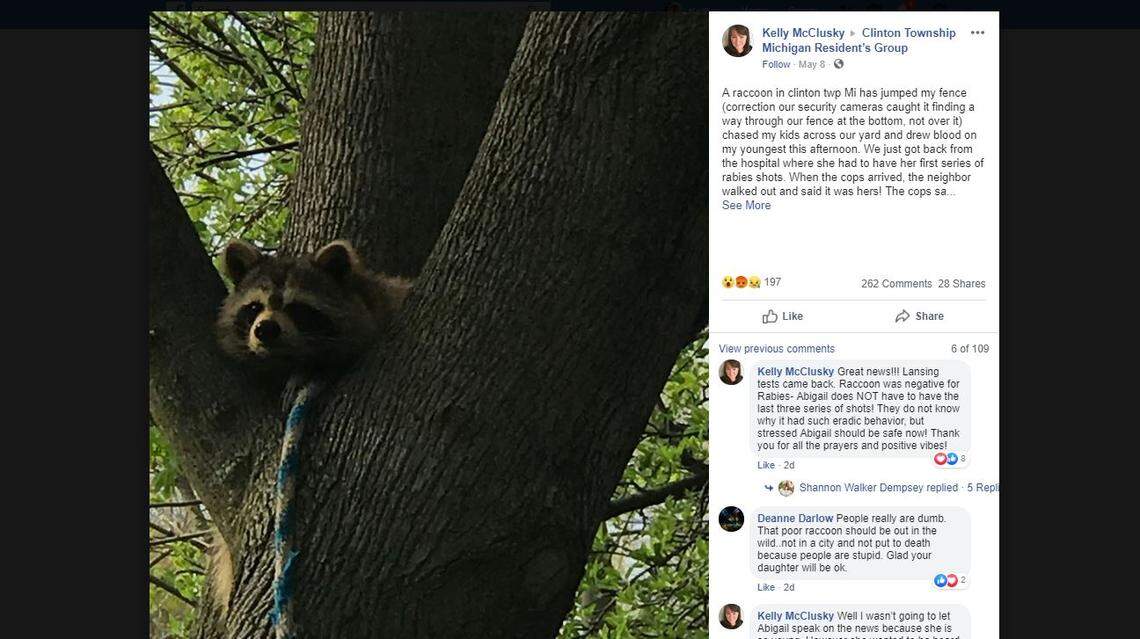This screenshot has width=1140, height=639.
Task: Click the crying reaction emoji on the post
Action: [x=754, y=281]
